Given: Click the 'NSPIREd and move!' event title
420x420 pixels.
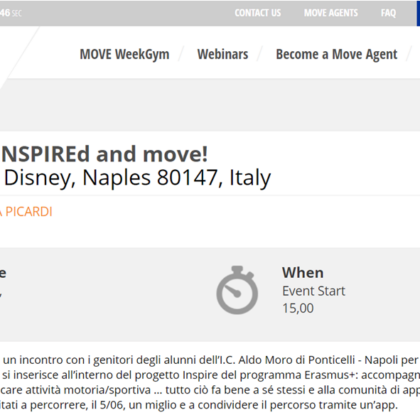Looking at the screenshot, I should click(104, 154).
